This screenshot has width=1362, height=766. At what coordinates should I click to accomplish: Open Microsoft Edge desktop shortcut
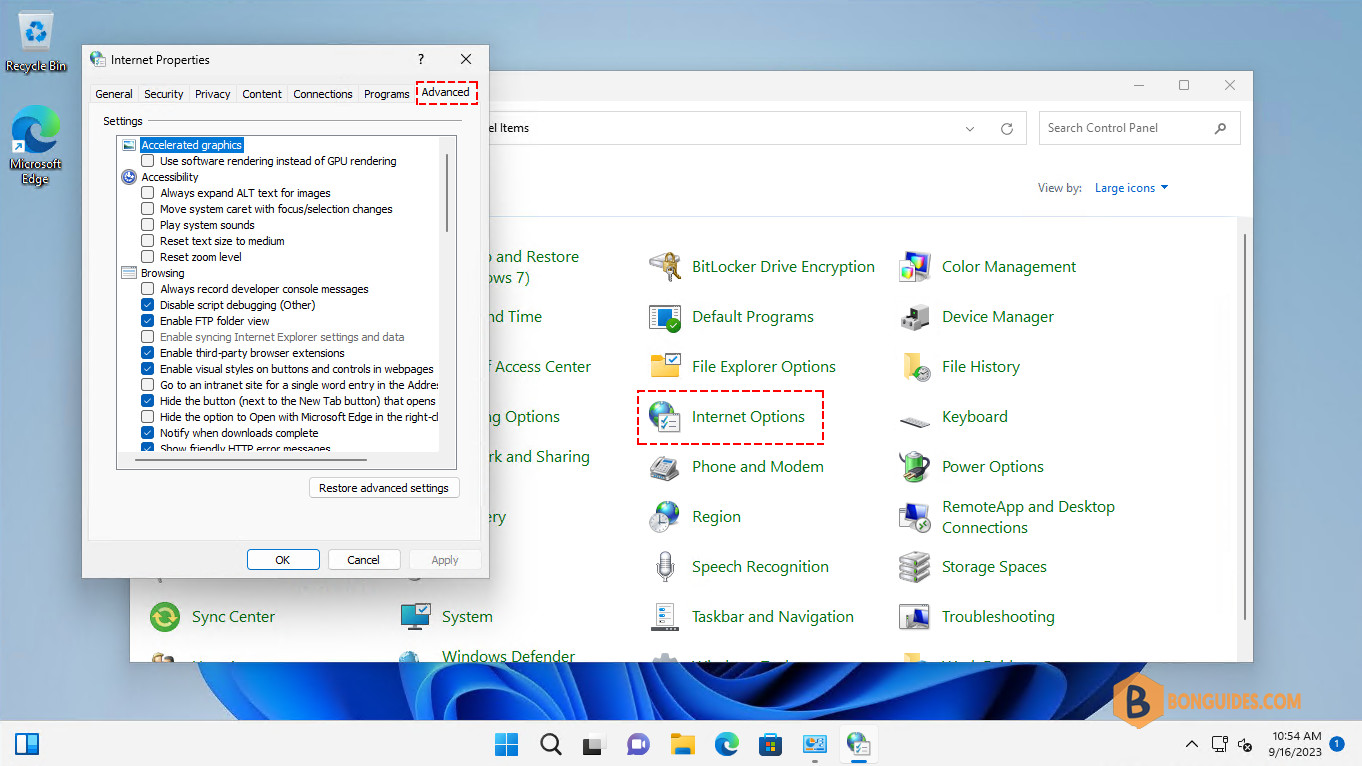pyautogui.click(x=35, y=146)
